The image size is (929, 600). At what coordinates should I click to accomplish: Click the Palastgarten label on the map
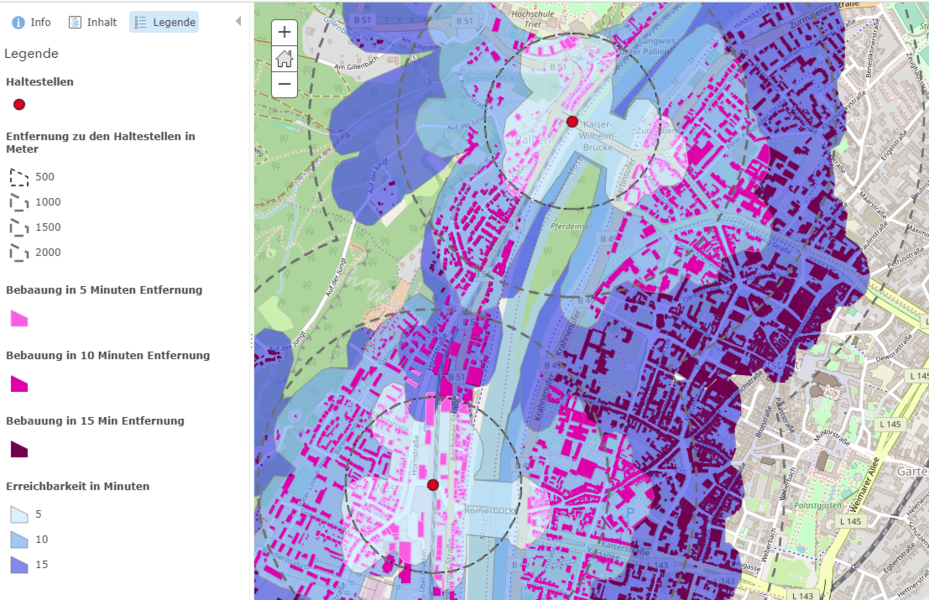tap(818, 506)
